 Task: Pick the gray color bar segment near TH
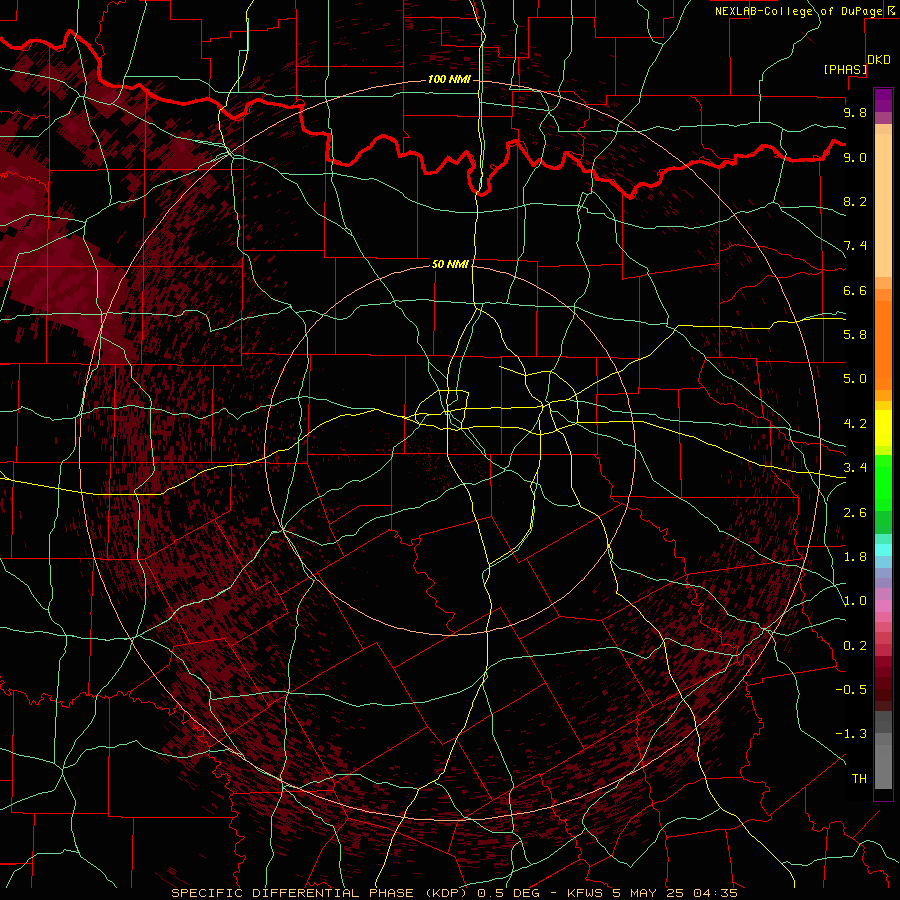pos(883,769)
